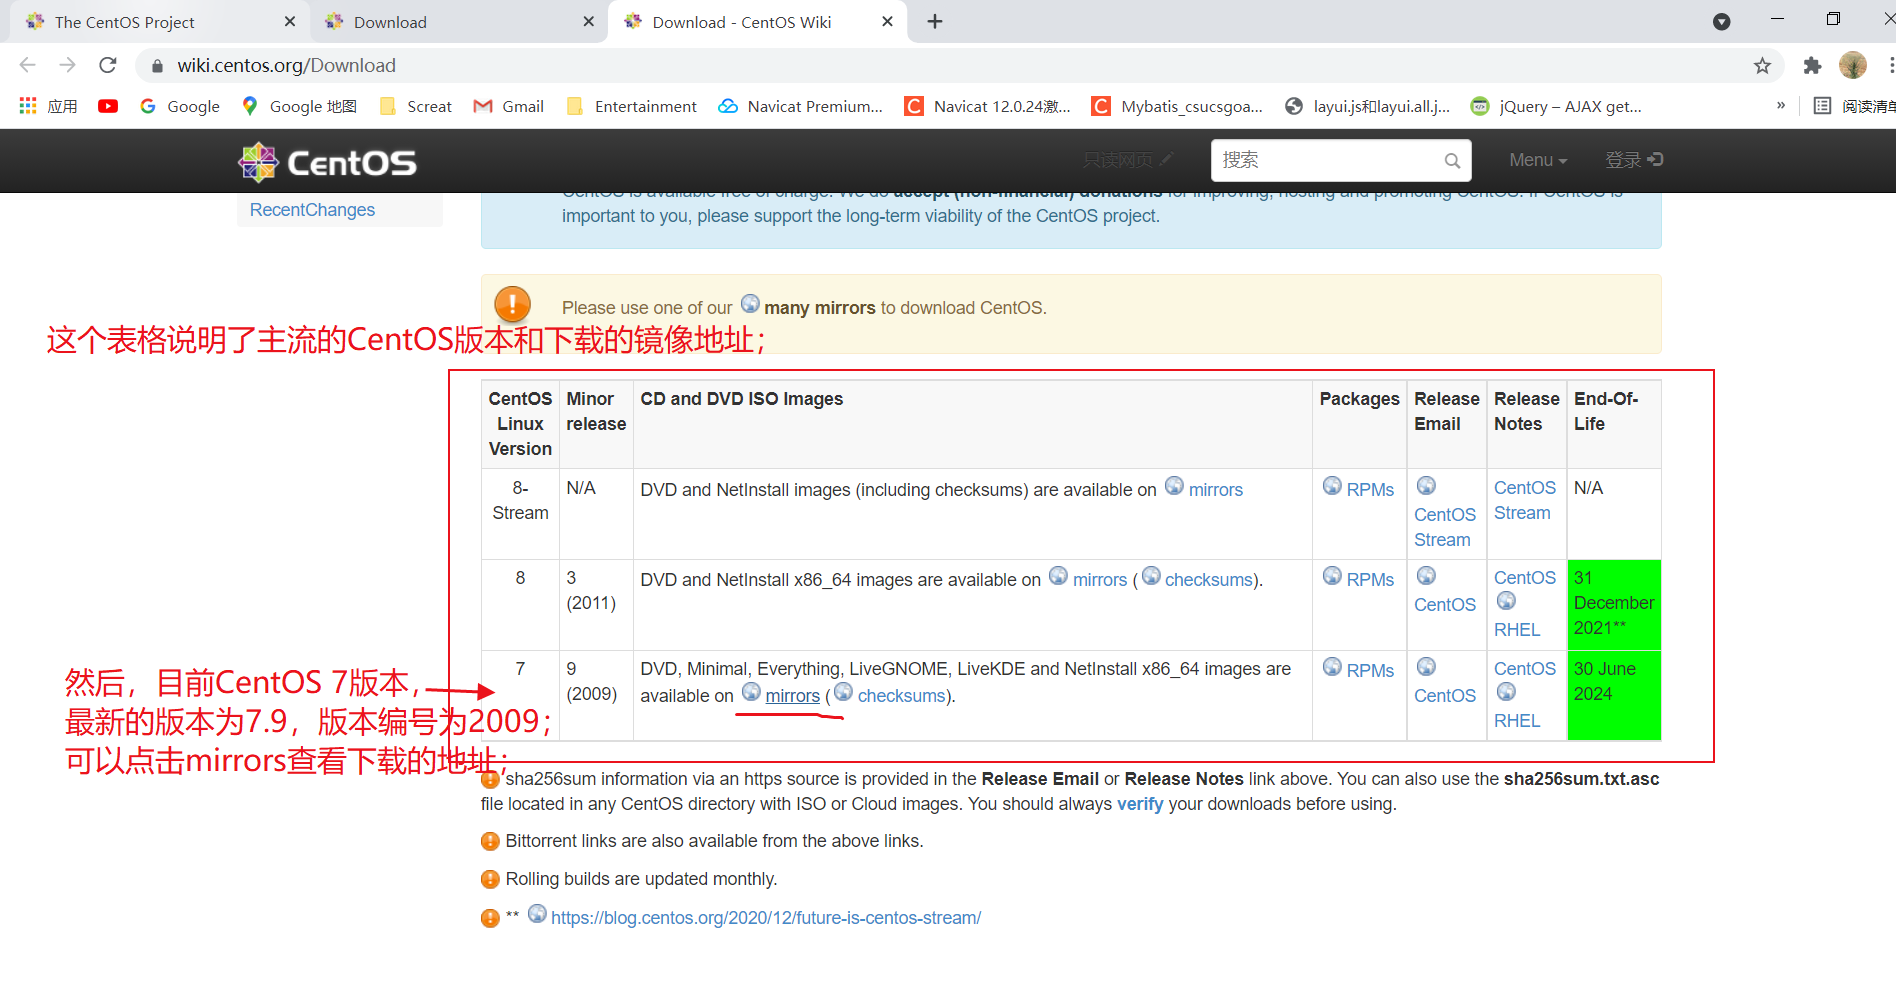Open CentOS release notes for version 8
This screenshot has width=1896, height=985.
click(1524, 578)
